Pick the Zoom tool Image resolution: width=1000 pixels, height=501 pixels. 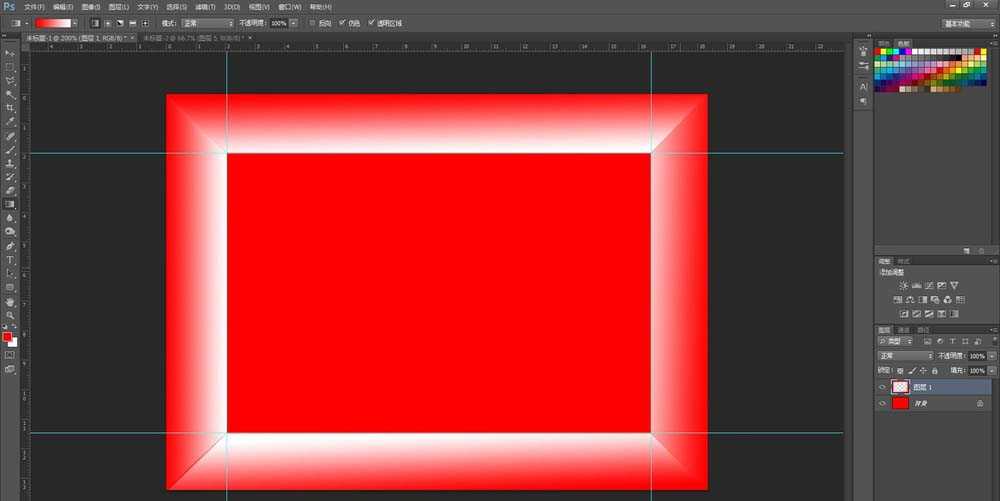tap(10, 315)
